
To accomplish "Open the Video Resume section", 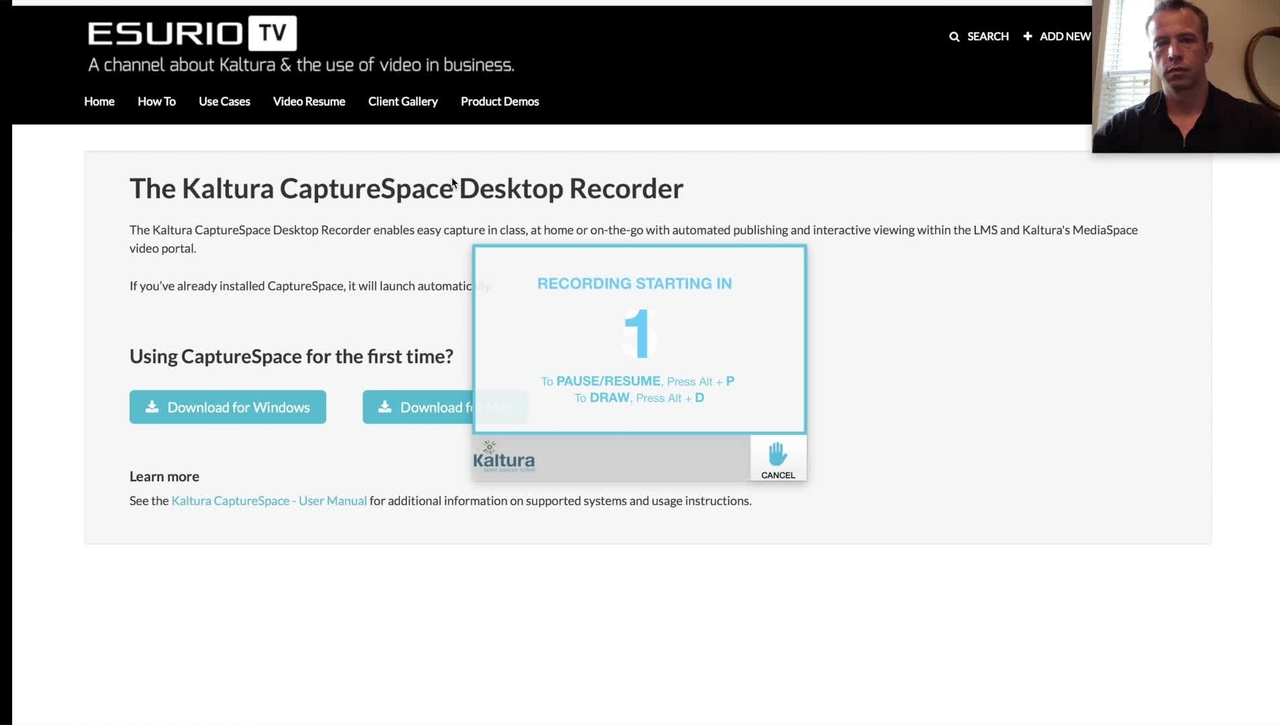I will 309,101.
